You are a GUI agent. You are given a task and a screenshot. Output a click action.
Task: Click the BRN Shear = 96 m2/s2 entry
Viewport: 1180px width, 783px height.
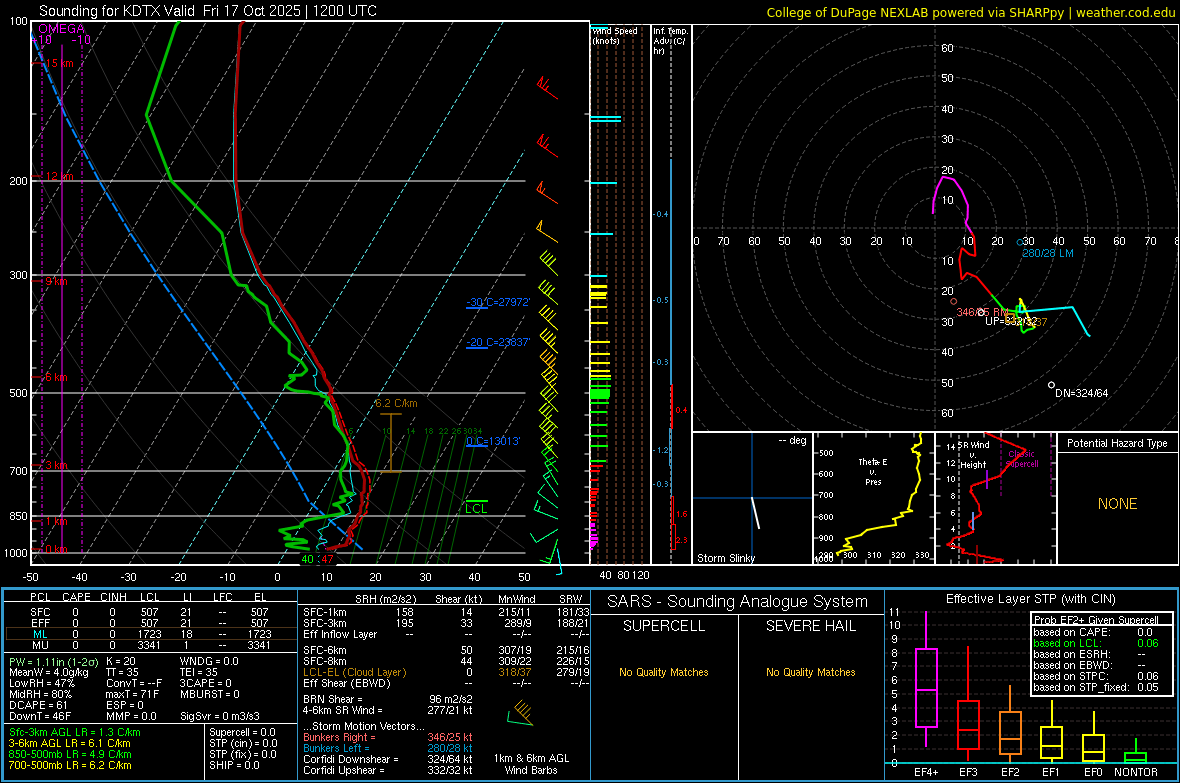click(x=388, y=699)
